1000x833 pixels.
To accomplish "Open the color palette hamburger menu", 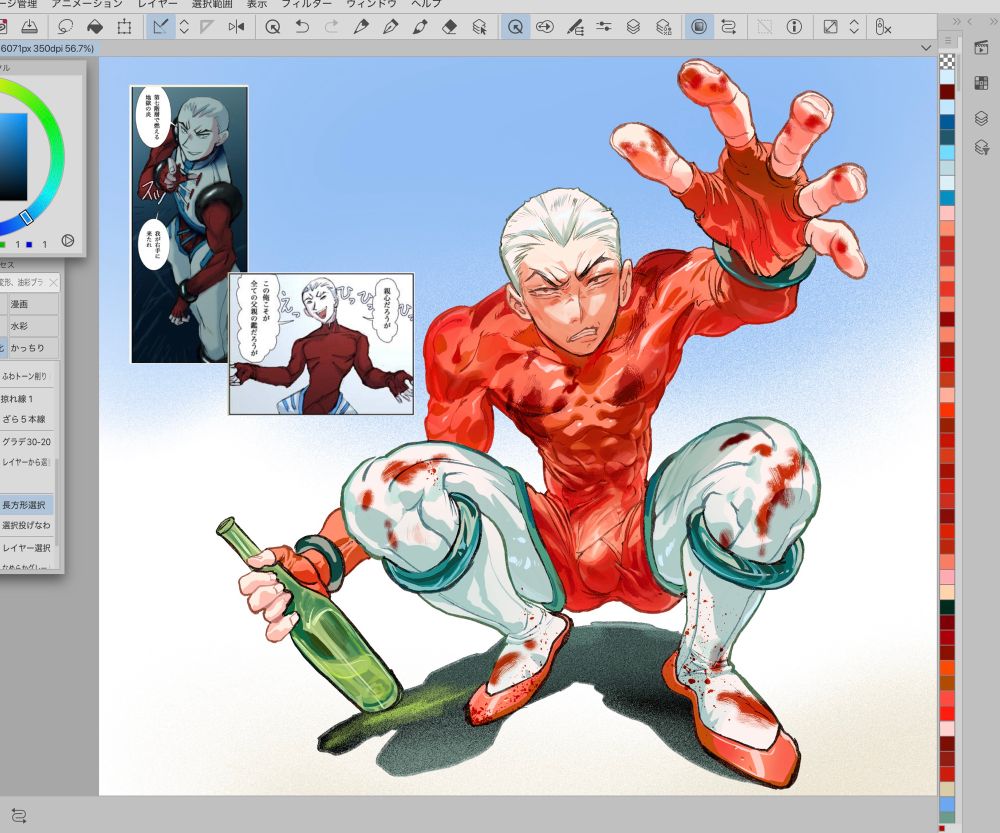I will pos(948,41).
